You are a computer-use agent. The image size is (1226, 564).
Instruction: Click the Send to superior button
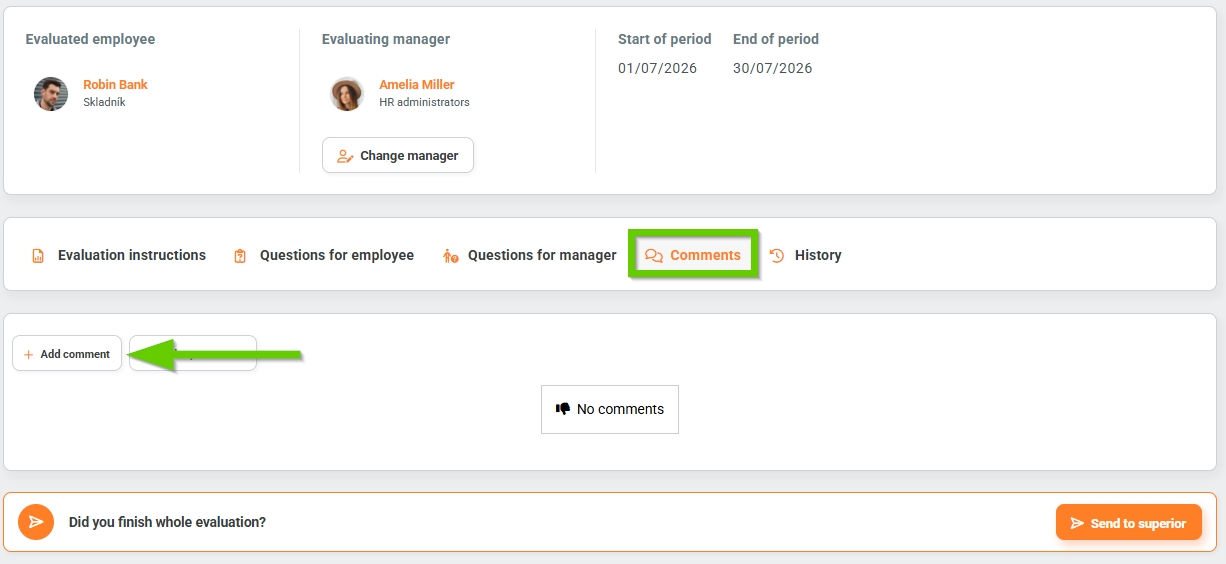click(x=1129, y=523)
